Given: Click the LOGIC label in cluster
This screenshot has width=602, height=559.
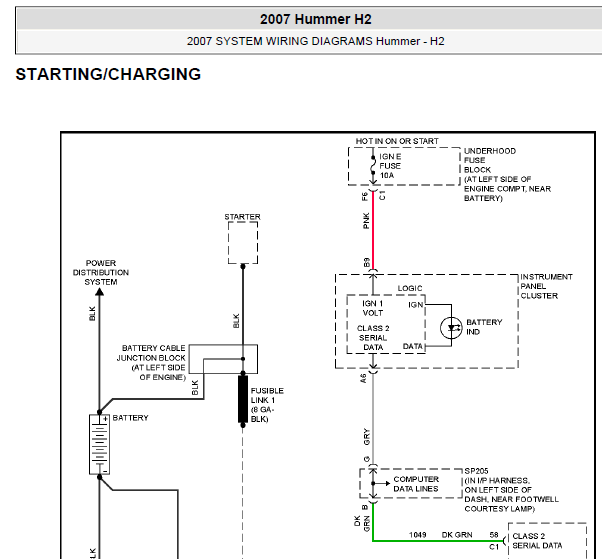Looking at the screenshot, I should pos(410,288).
